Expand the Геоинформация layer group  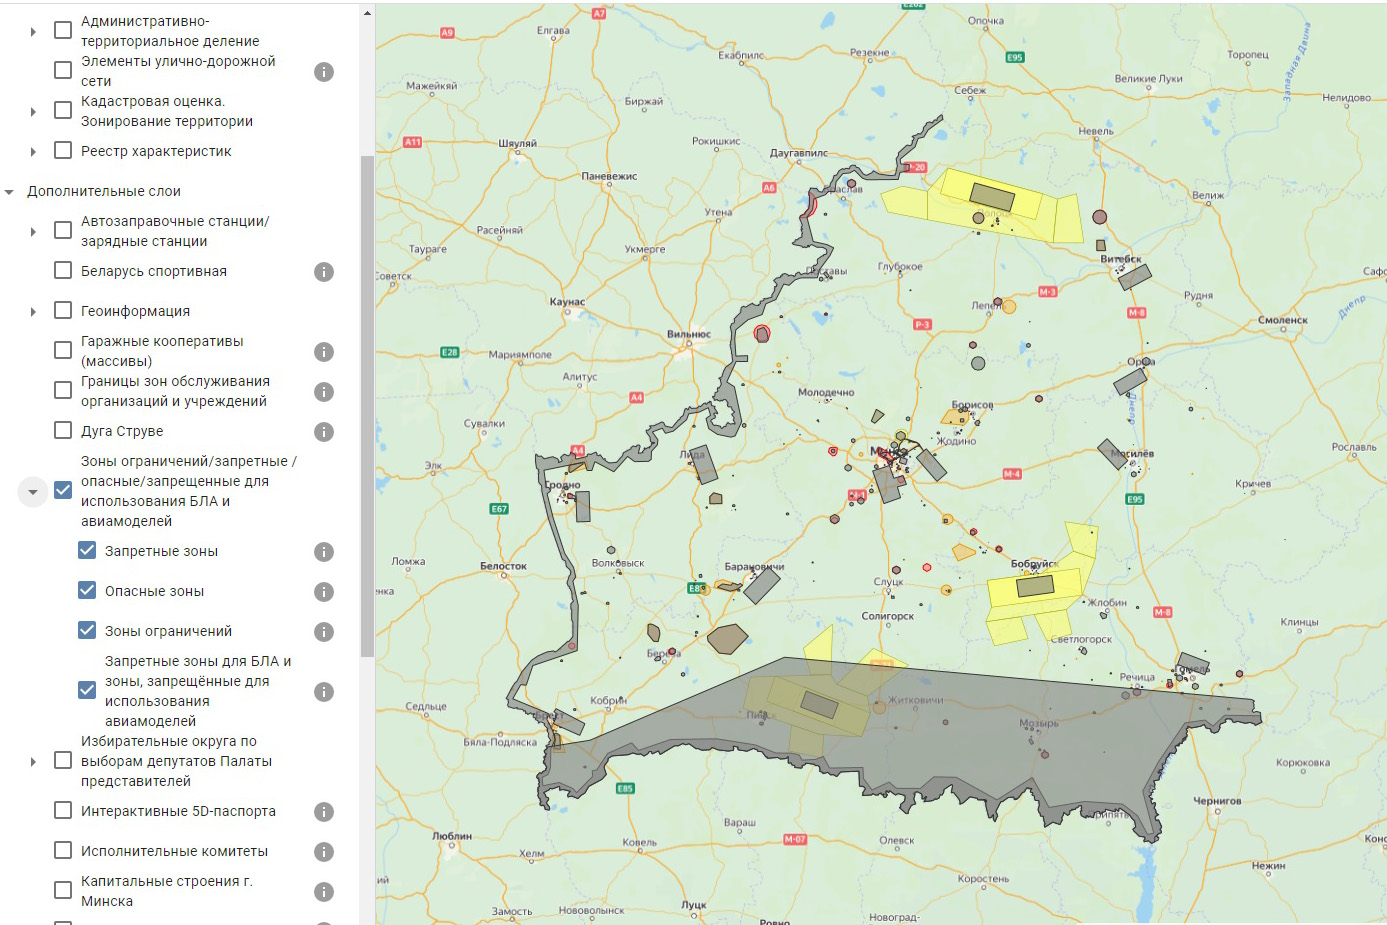pyautogui.click(x=33, y=312)
